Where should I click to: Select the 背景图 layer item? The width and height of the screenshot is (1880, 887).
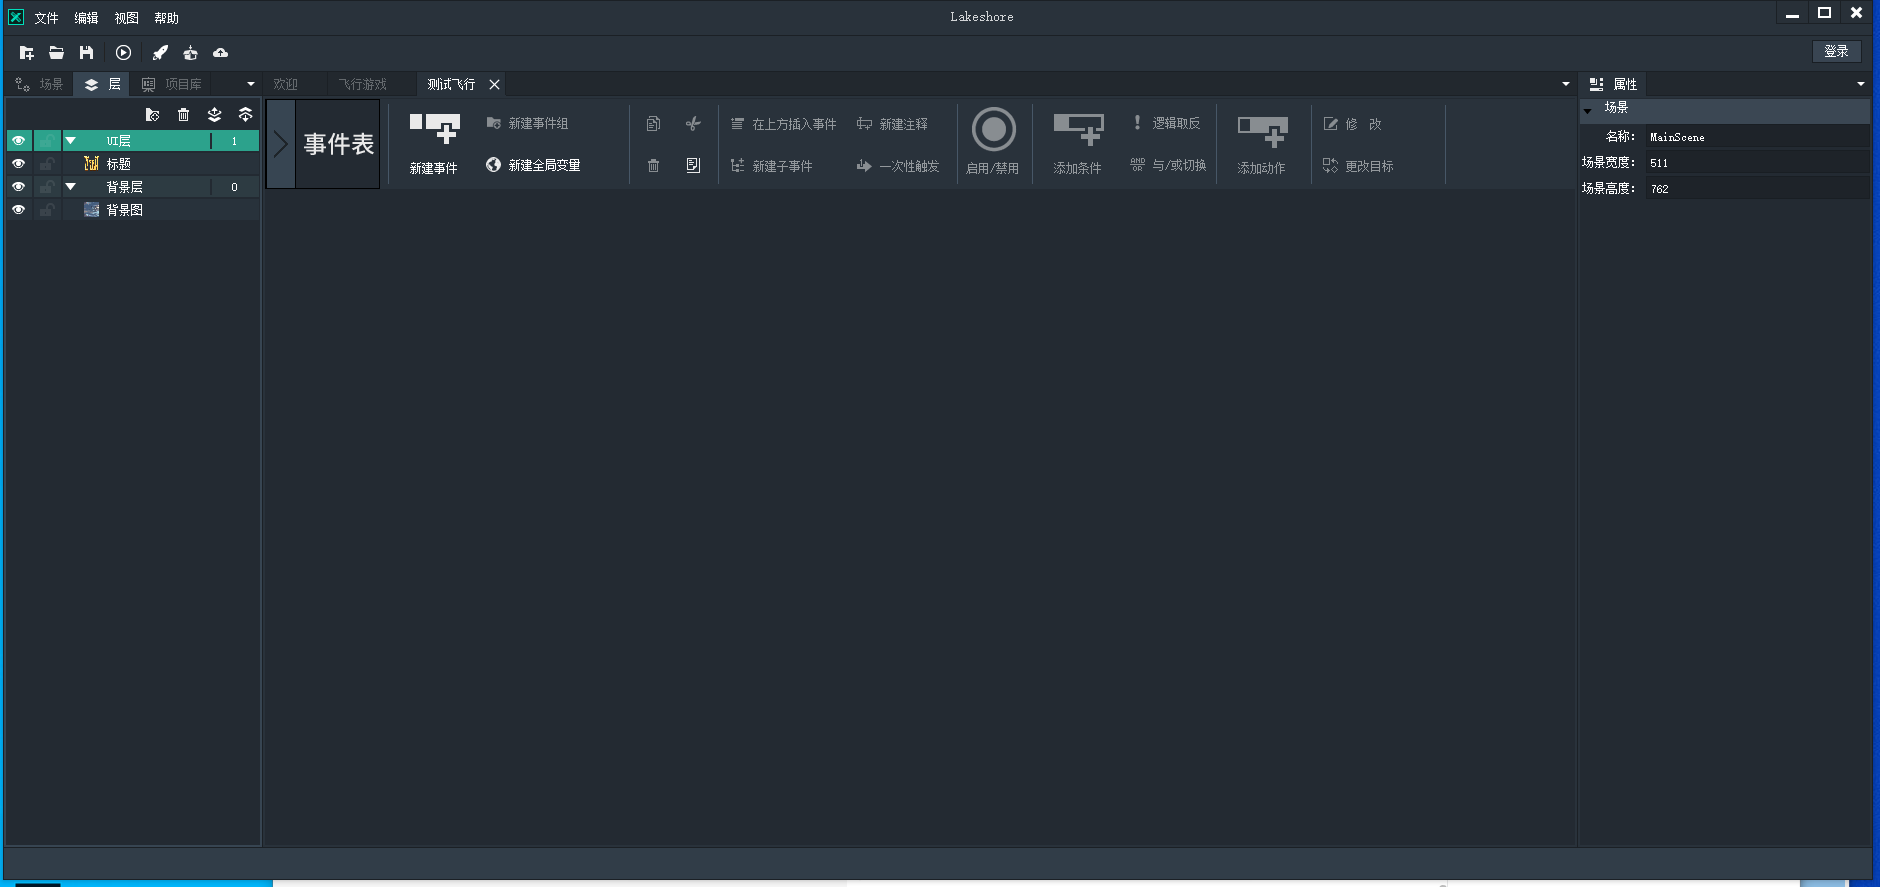coord(160,210)
